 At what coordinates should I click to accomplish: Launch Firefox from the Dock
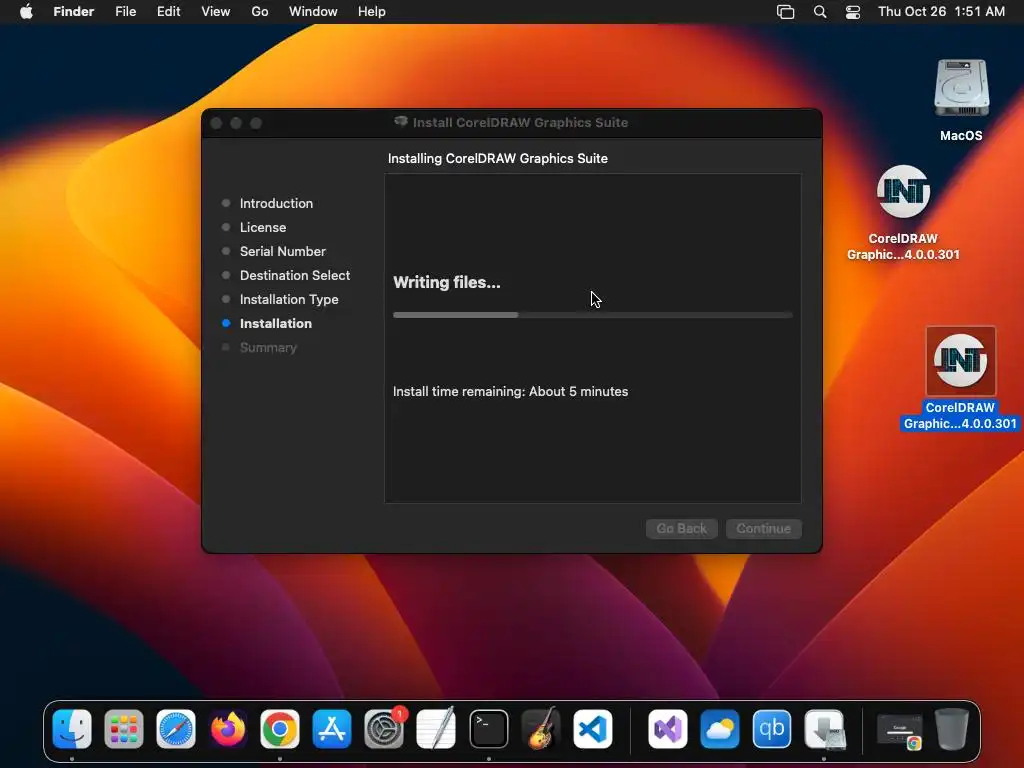228,729
